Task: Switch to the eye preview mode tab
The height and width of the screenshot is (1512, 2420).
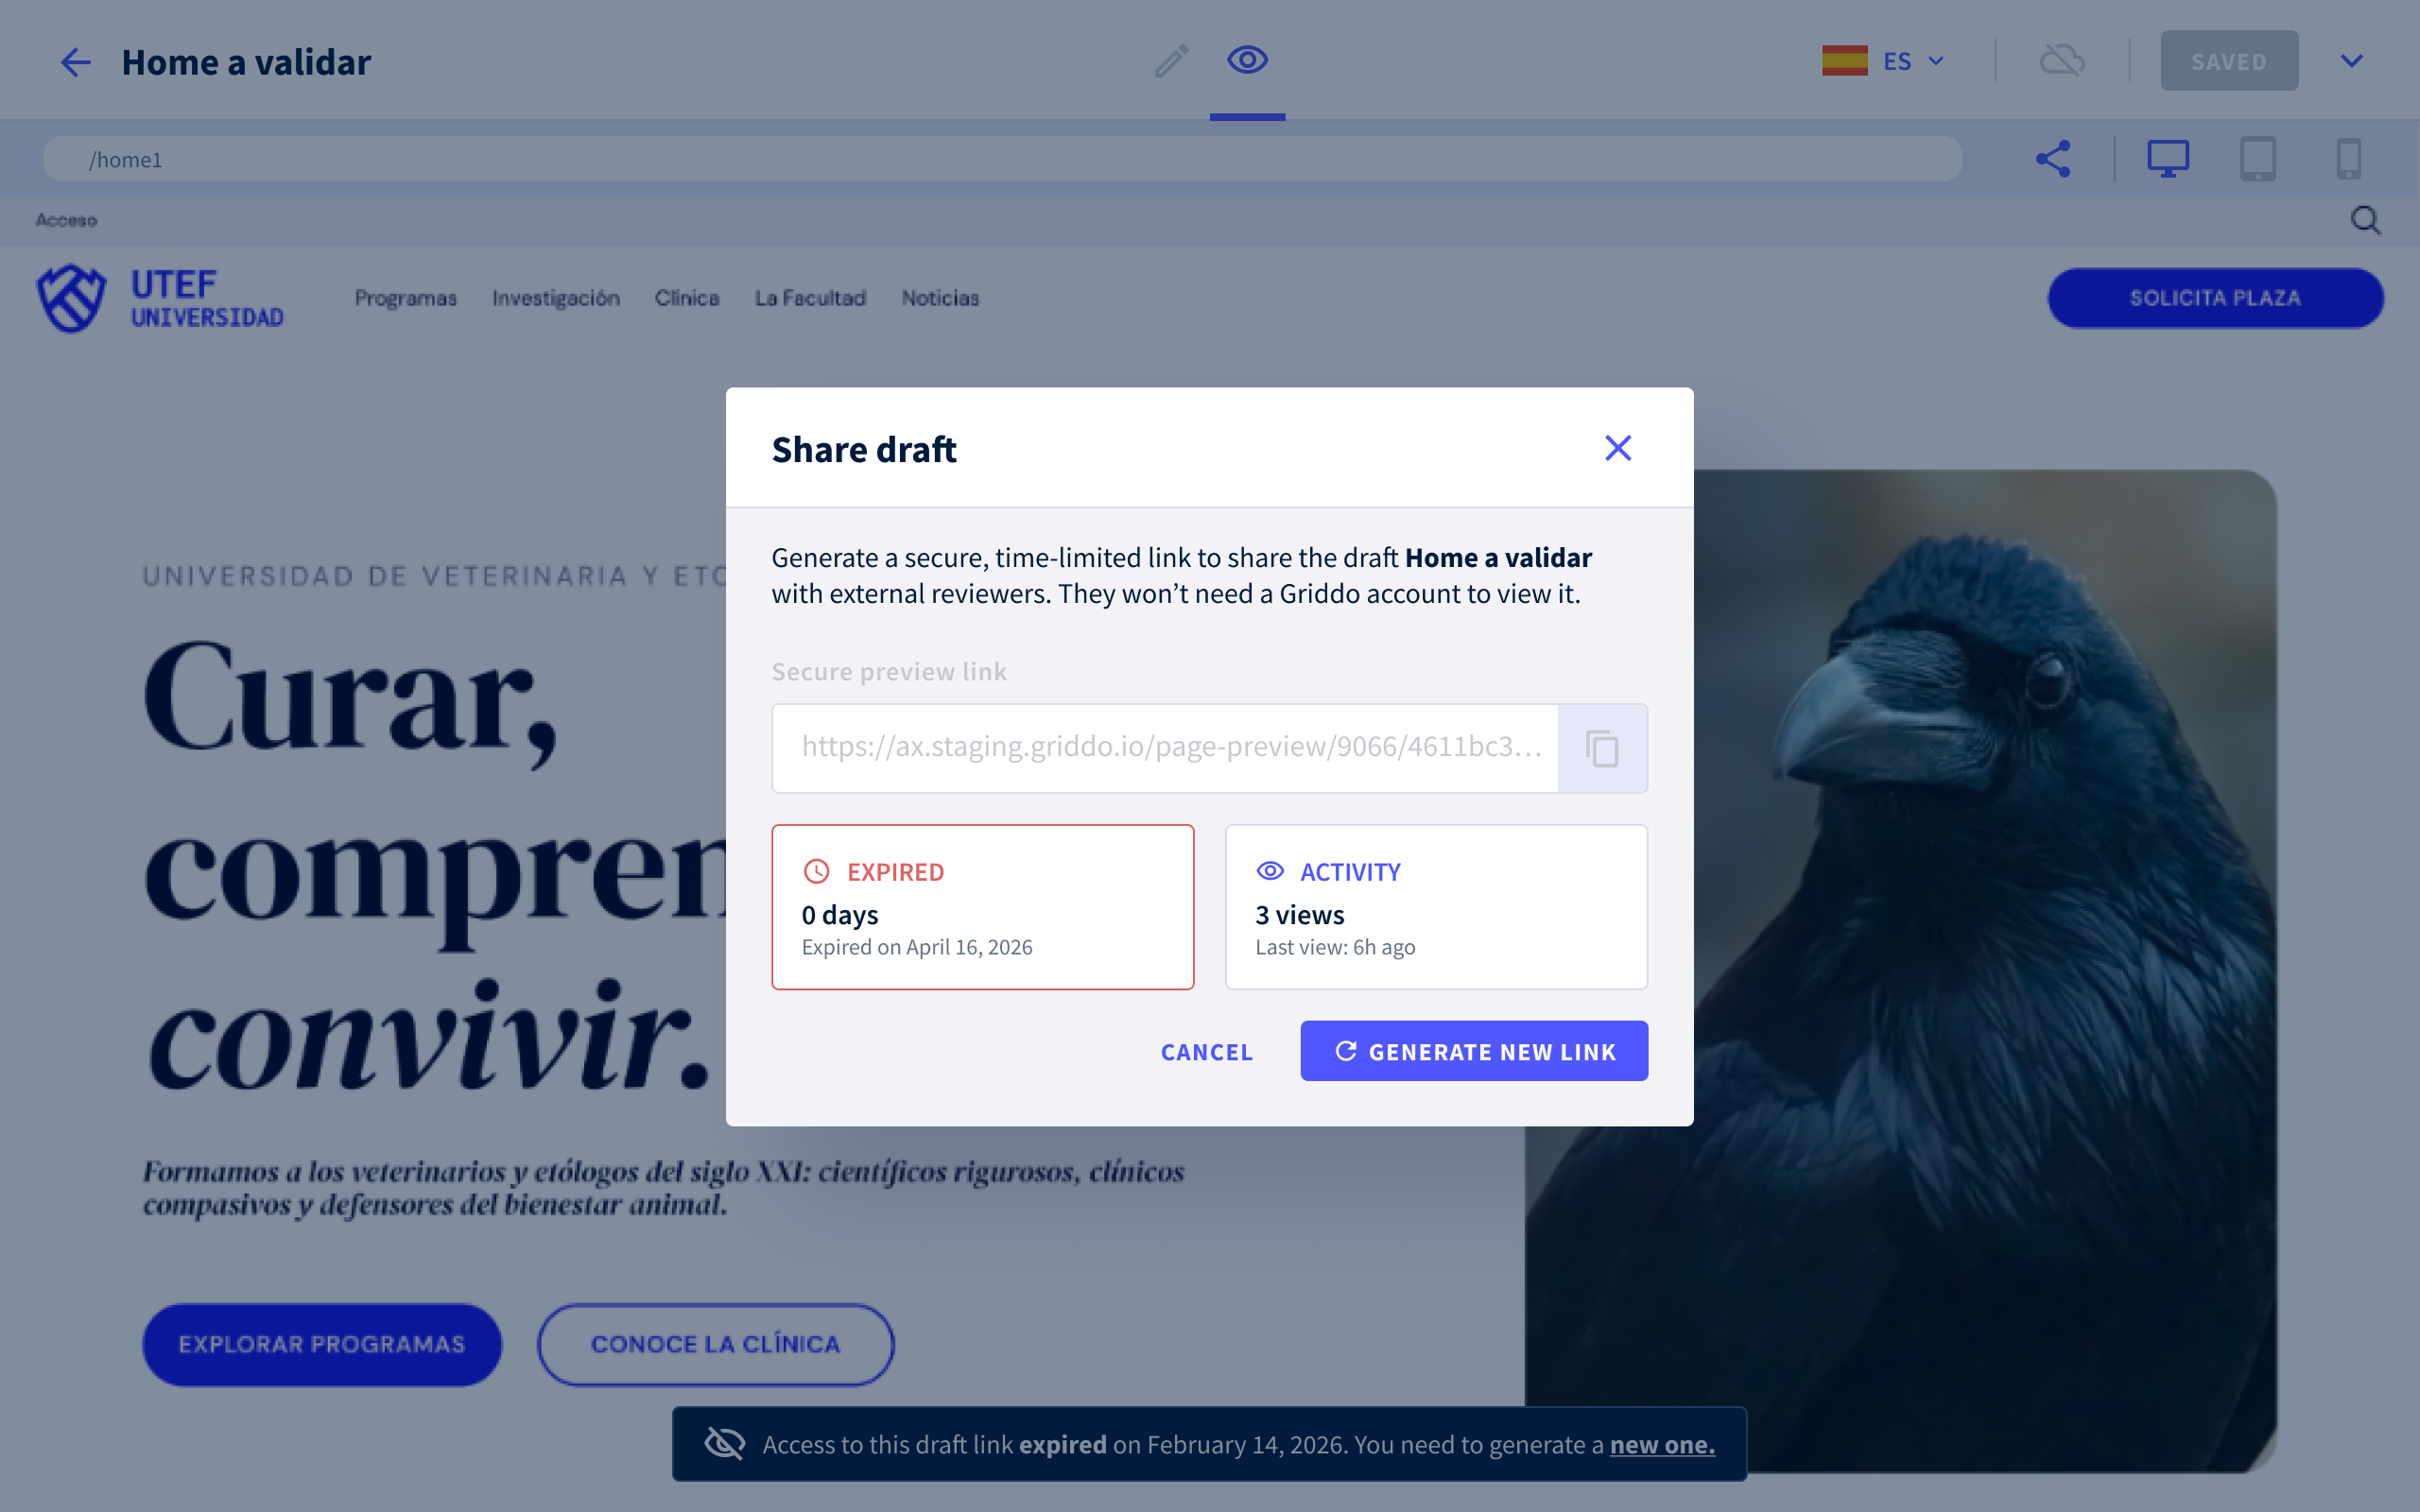Action: pyautogui.click(x=1247, y=60)
